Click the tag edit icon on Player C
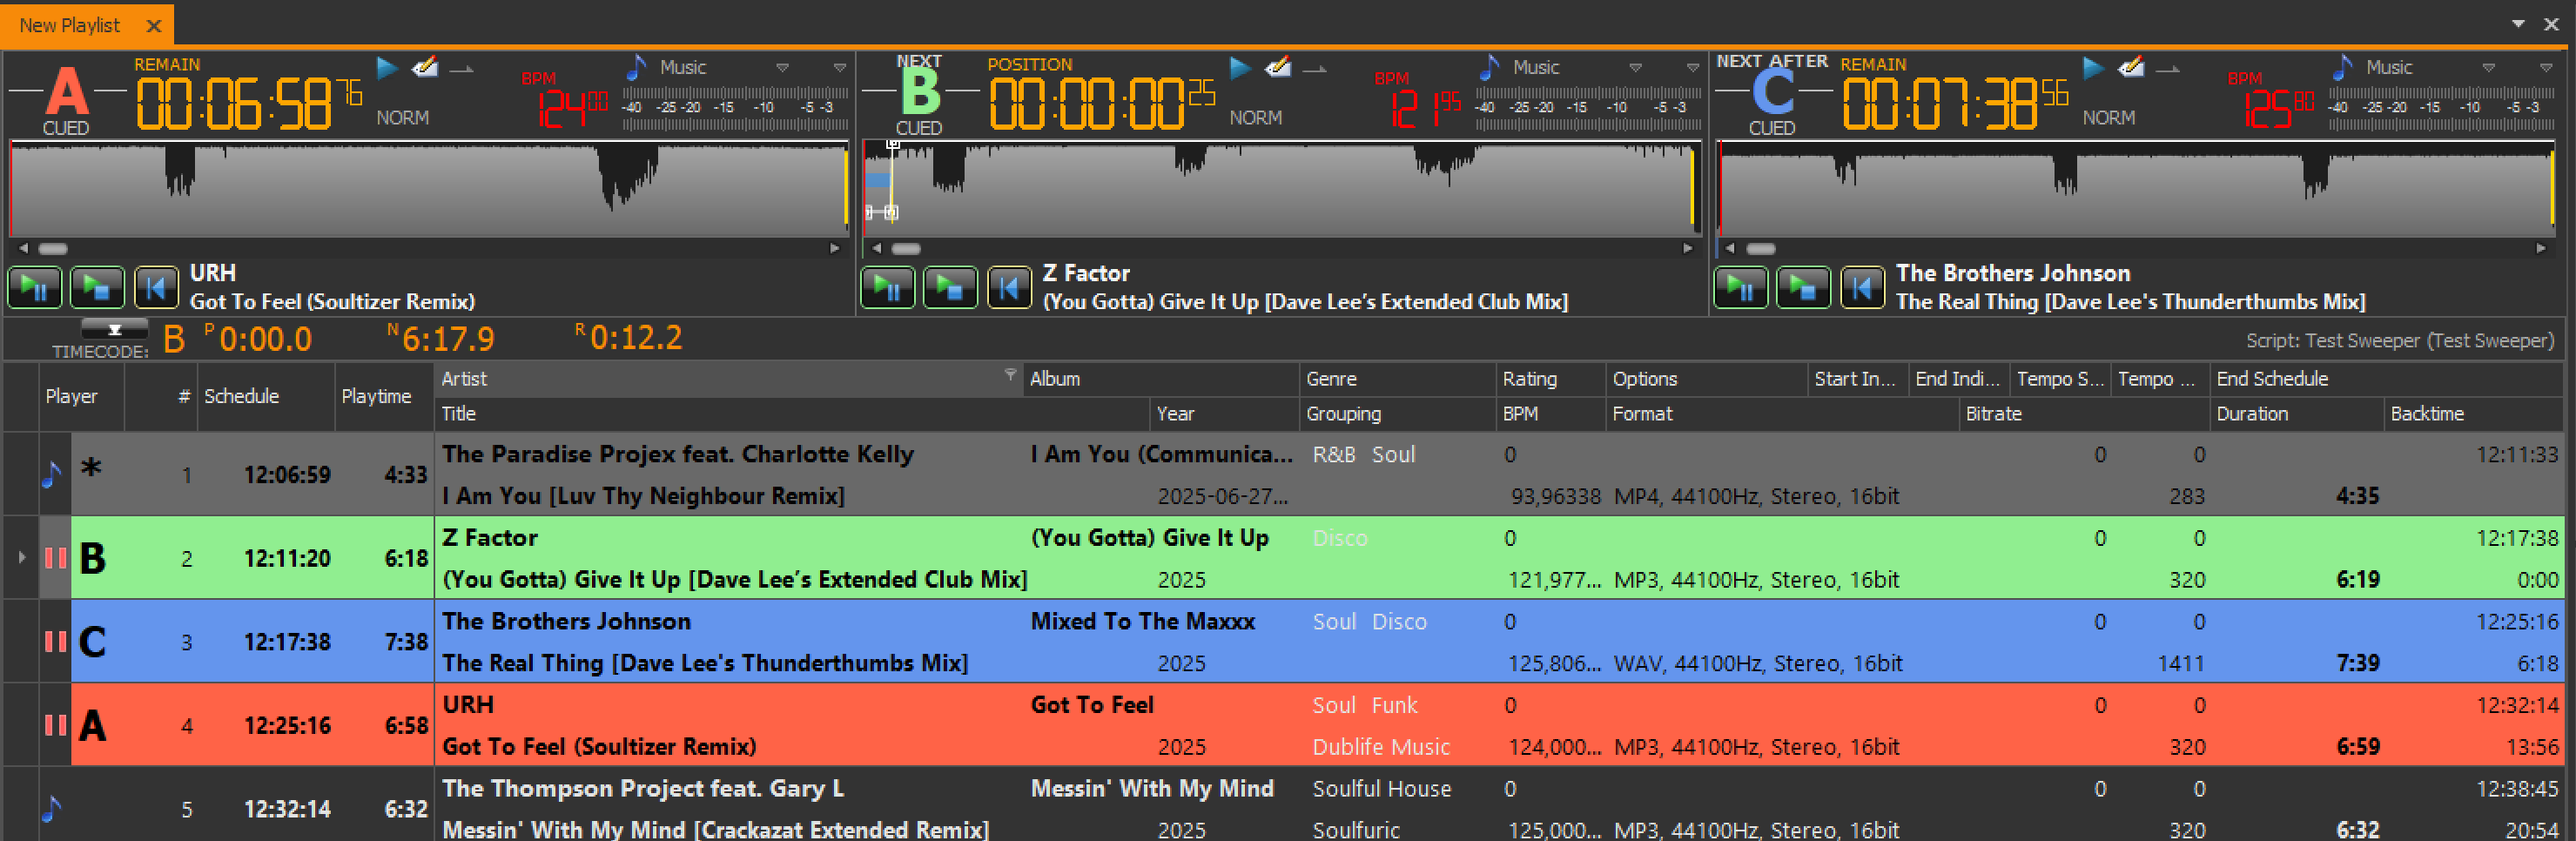 [2131, 68]
